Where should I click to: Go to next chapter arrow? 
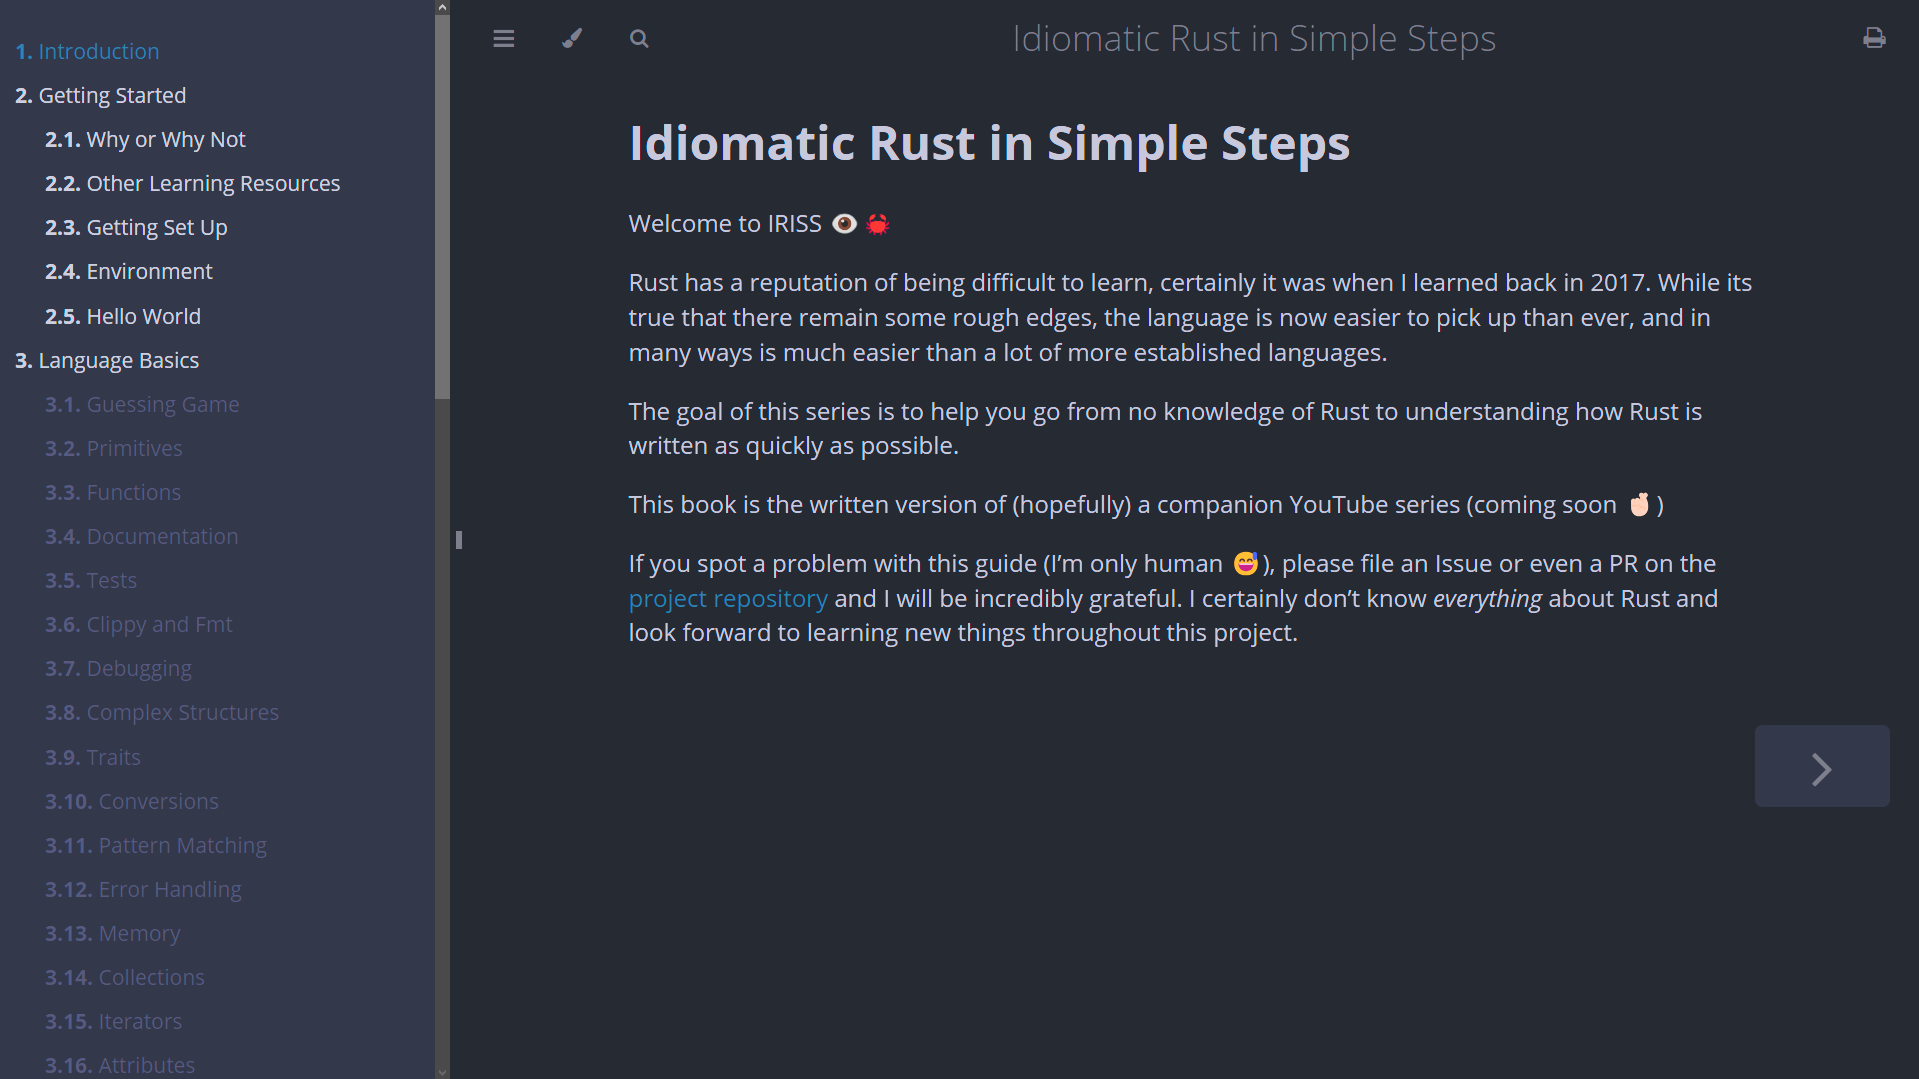(x=1821, y=767)
